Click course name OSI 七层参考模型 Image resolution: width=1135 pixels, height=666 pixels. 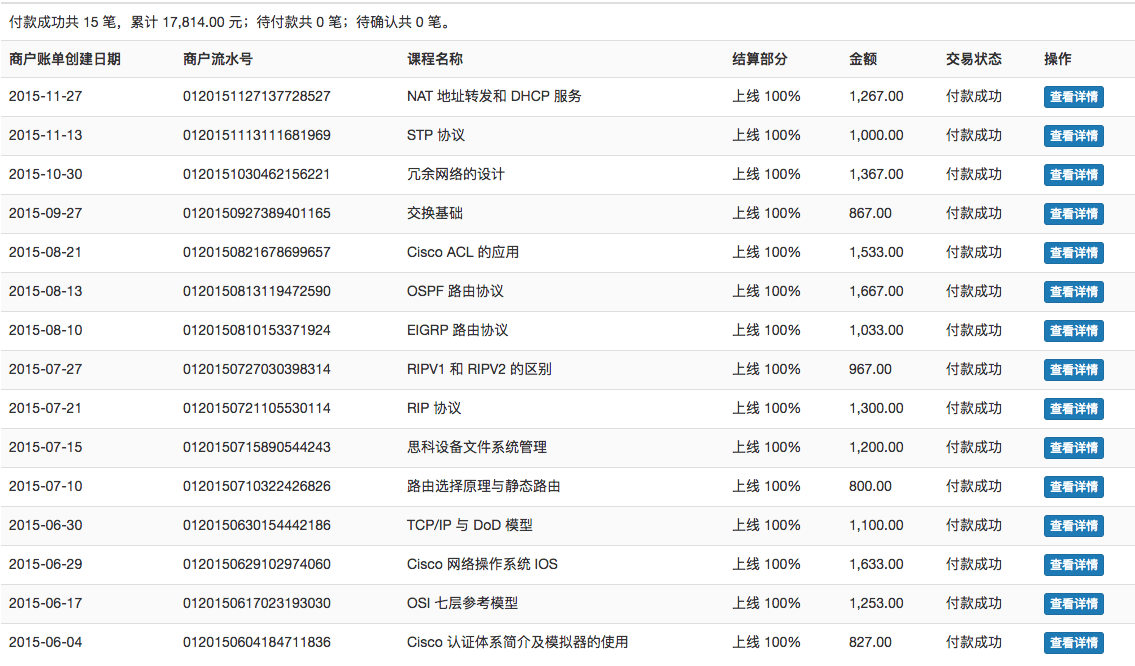pyautogui.click(x=463, y=604)
